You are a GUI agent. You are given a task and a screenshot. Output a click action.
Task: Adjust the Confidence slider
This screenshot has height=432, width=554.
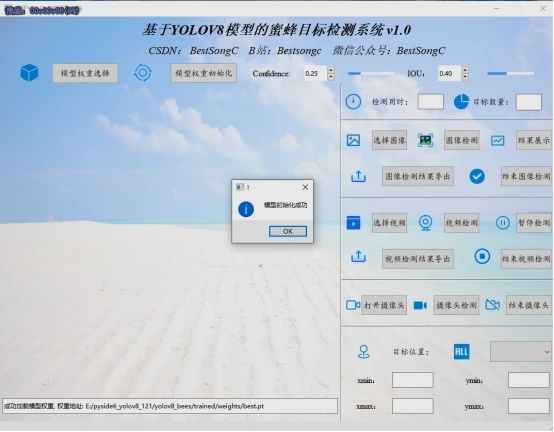[371, 73]
